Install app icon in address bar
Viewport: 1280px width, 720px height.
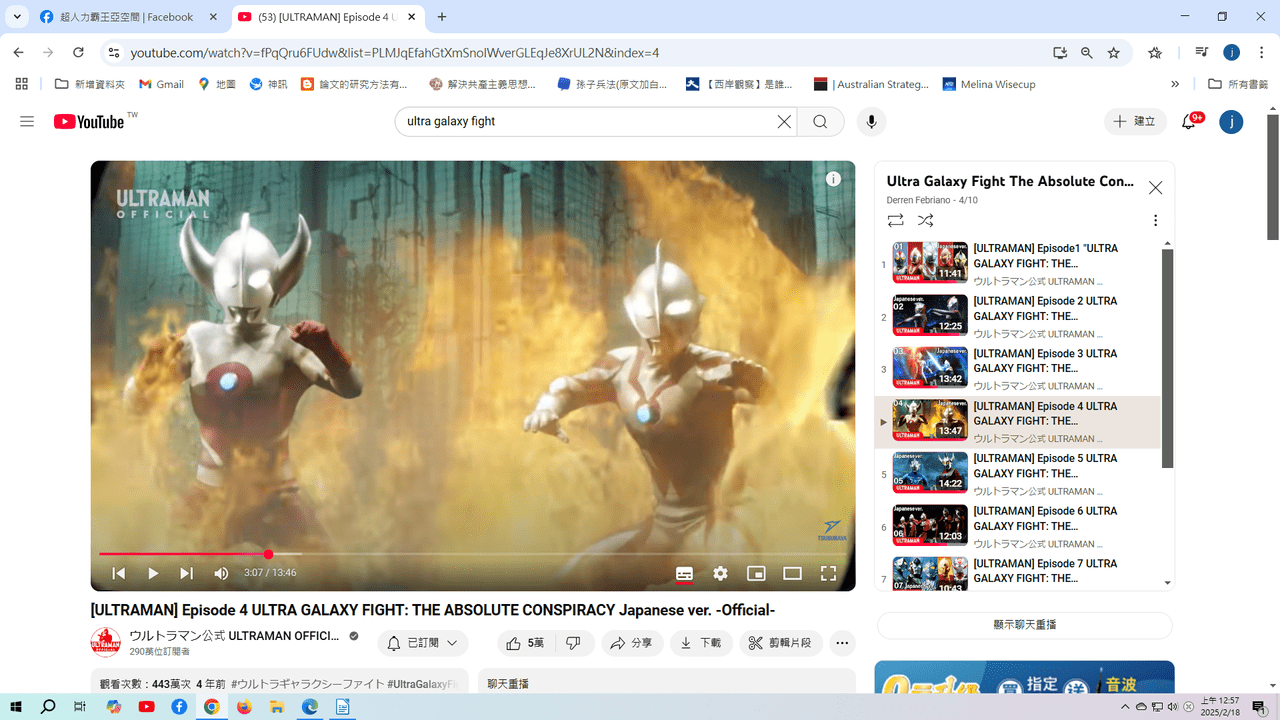[1059, 52]
